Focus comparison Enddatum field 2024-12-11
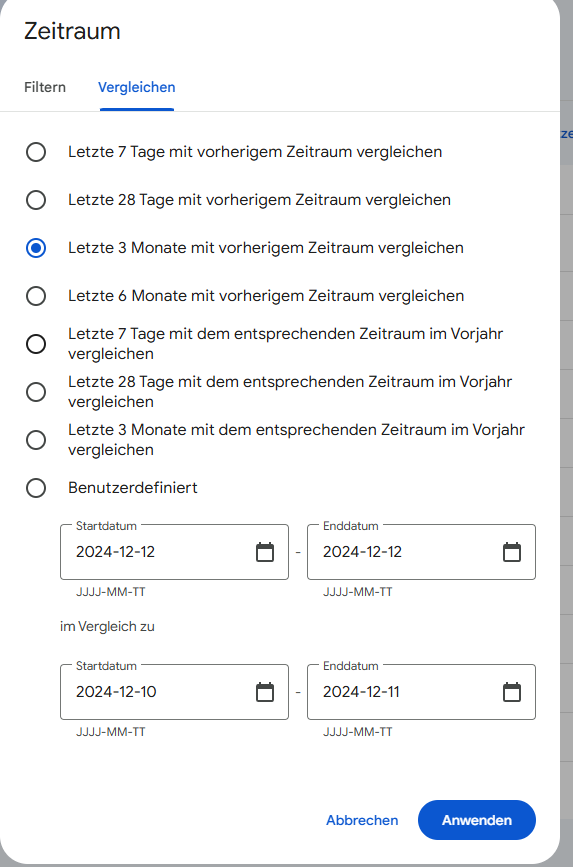Viewport: 573px width, 867px height. tap(421, 692)
